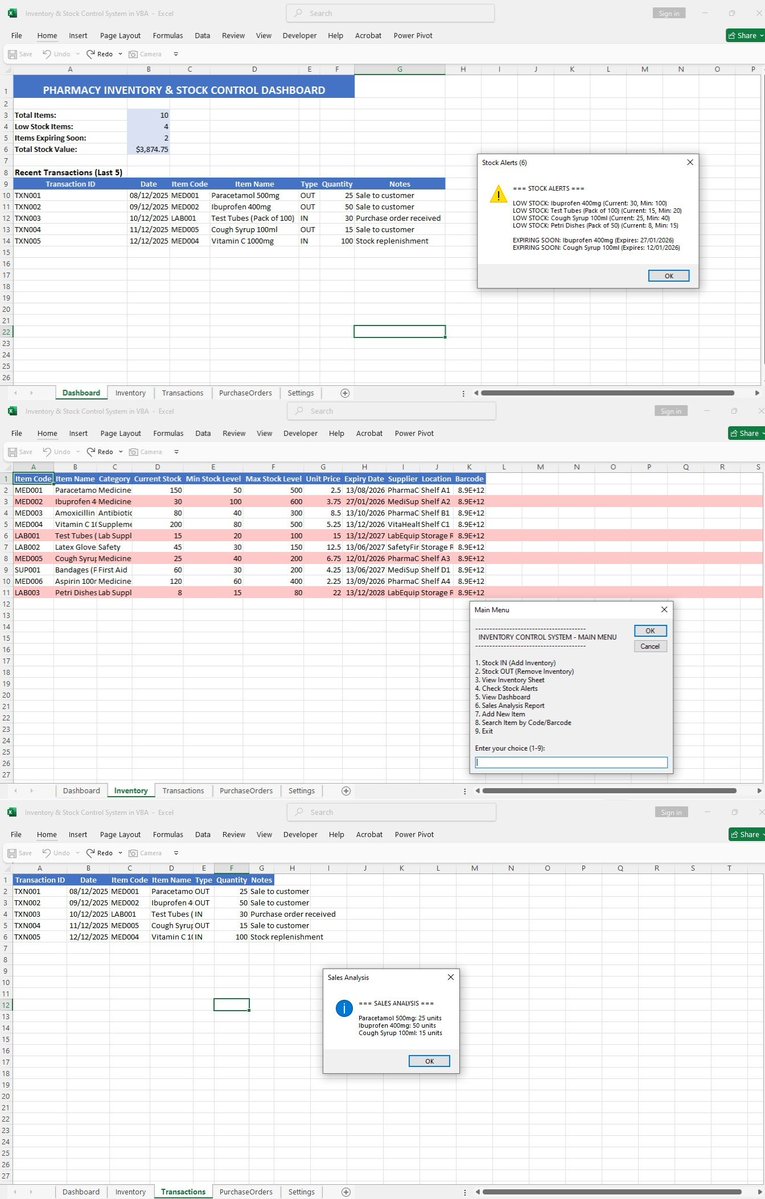Add new sheet in the Transactions window
This screenshot has width=765, height=1199.
(x=346, y=1191)
